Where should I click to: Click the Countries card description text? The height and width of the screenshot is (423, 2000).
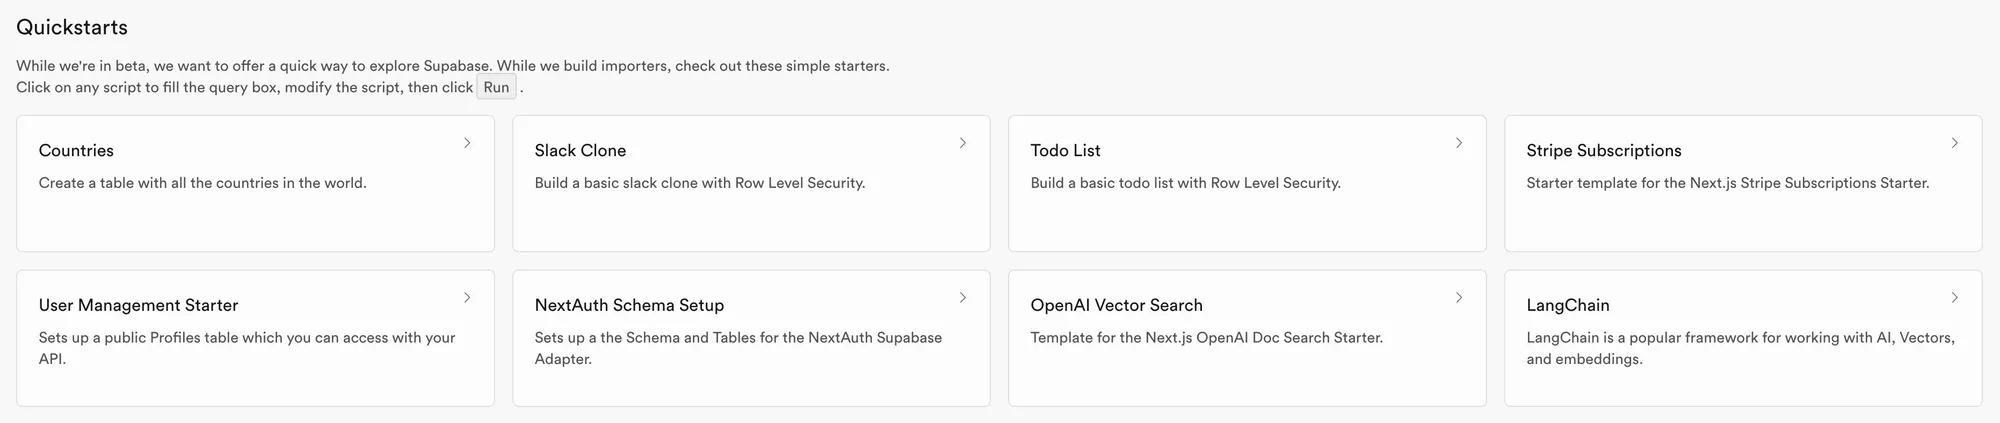click(202, 183)
